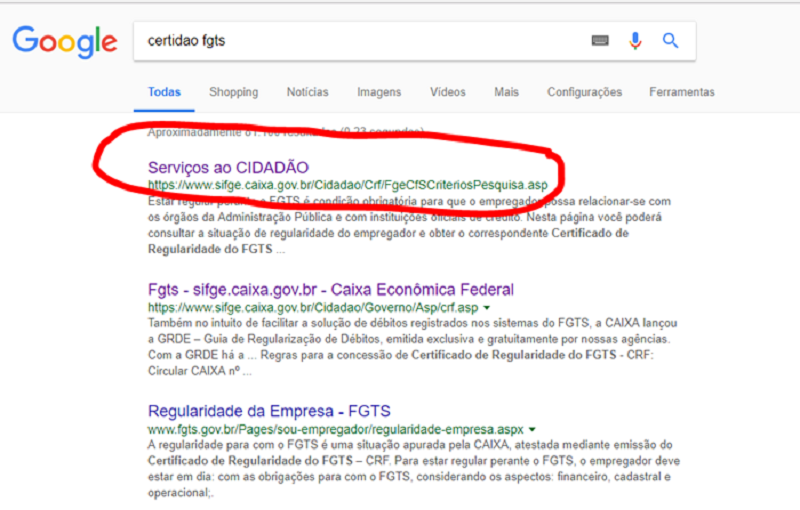Open 'Regularidade da Empresa - FGTS' result
This screenshot has width=800, height=510.
click(269, 411)
